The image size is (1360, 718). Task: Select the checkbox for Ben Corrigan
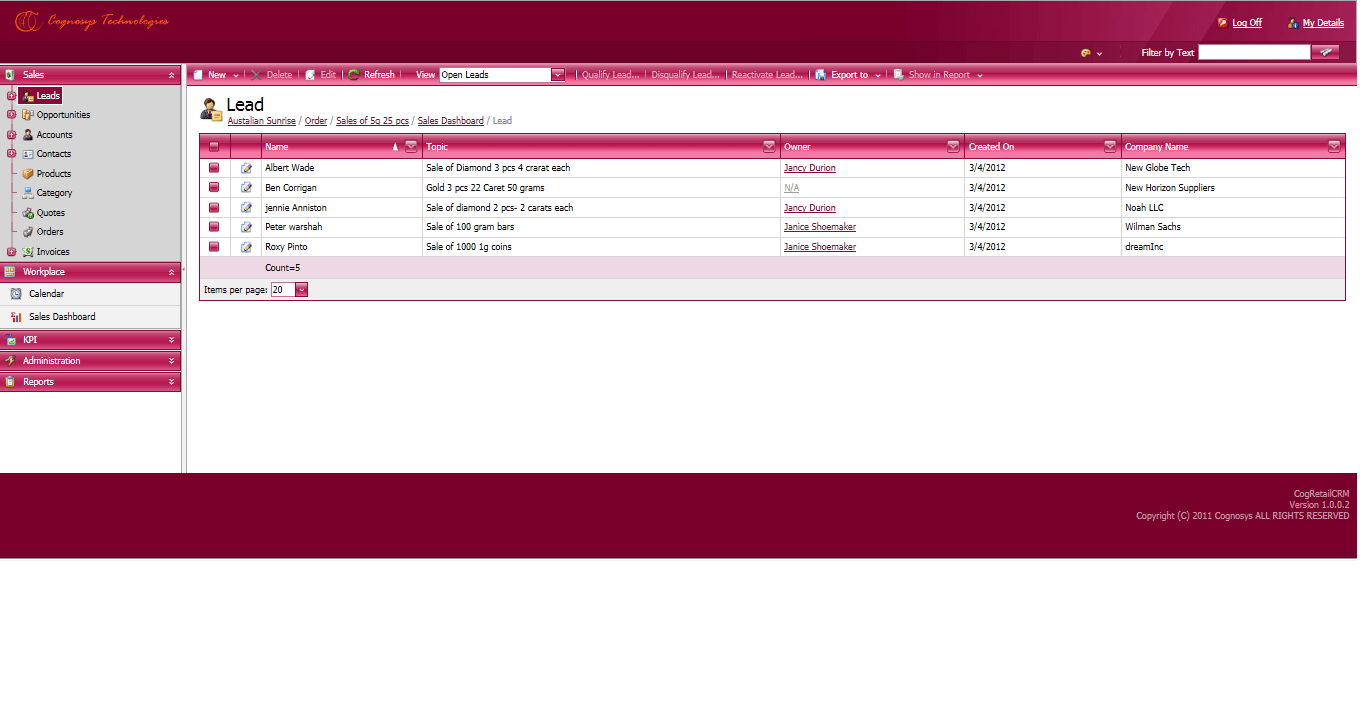click(x=214, y=188)
